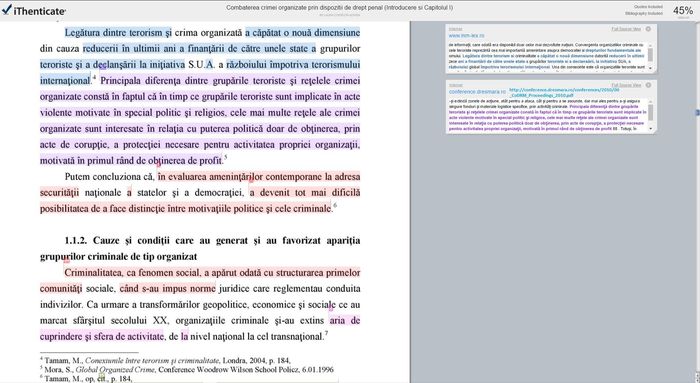Viewport: 700px width, 383px height.
Task: Open the www.mm-lex.ro source link
Action: [x=466, y=35]
